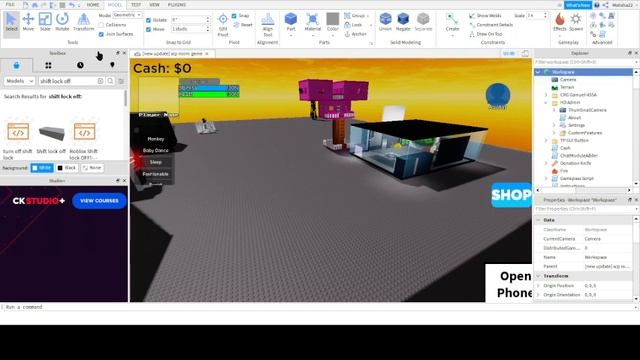Viewport: 640px width, 360px height.
Task: Expand the Donation Knife item
Action: 546,163
